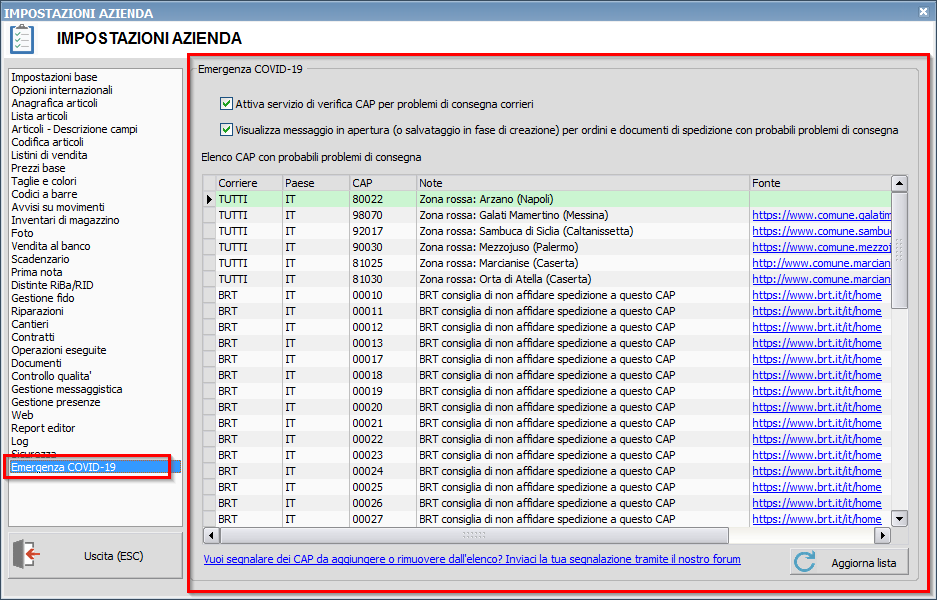
Task: Click the row selector arrow for CAP 80022
Action: click(209, 199)
